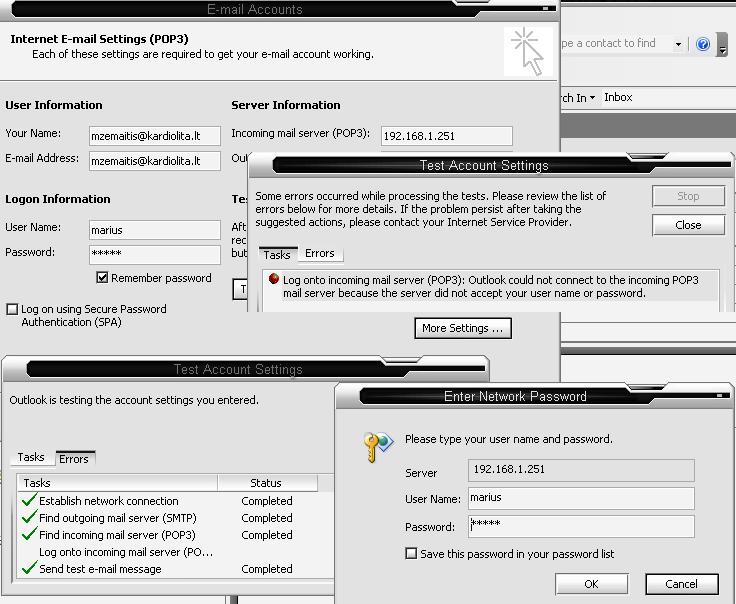Viewport: 736px width, 604px height.
Task: Click Cancel in the Enter Network Password dialog
Action: (681, 584)
